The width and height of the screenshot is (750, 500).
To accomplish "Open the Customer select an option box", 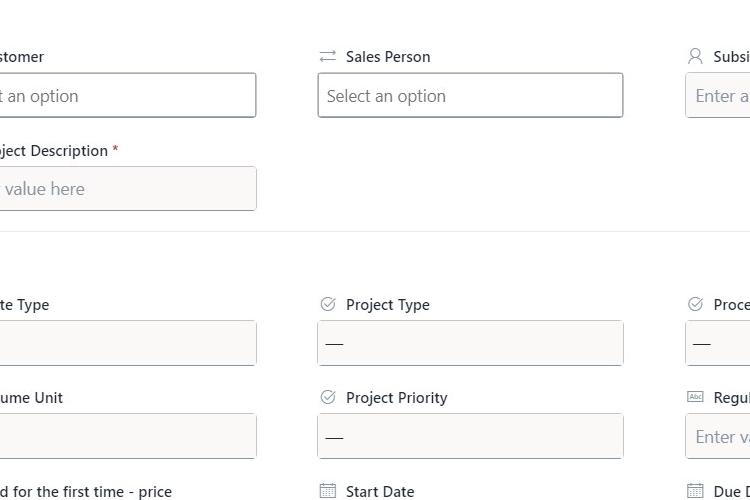I will click(128, 95).
